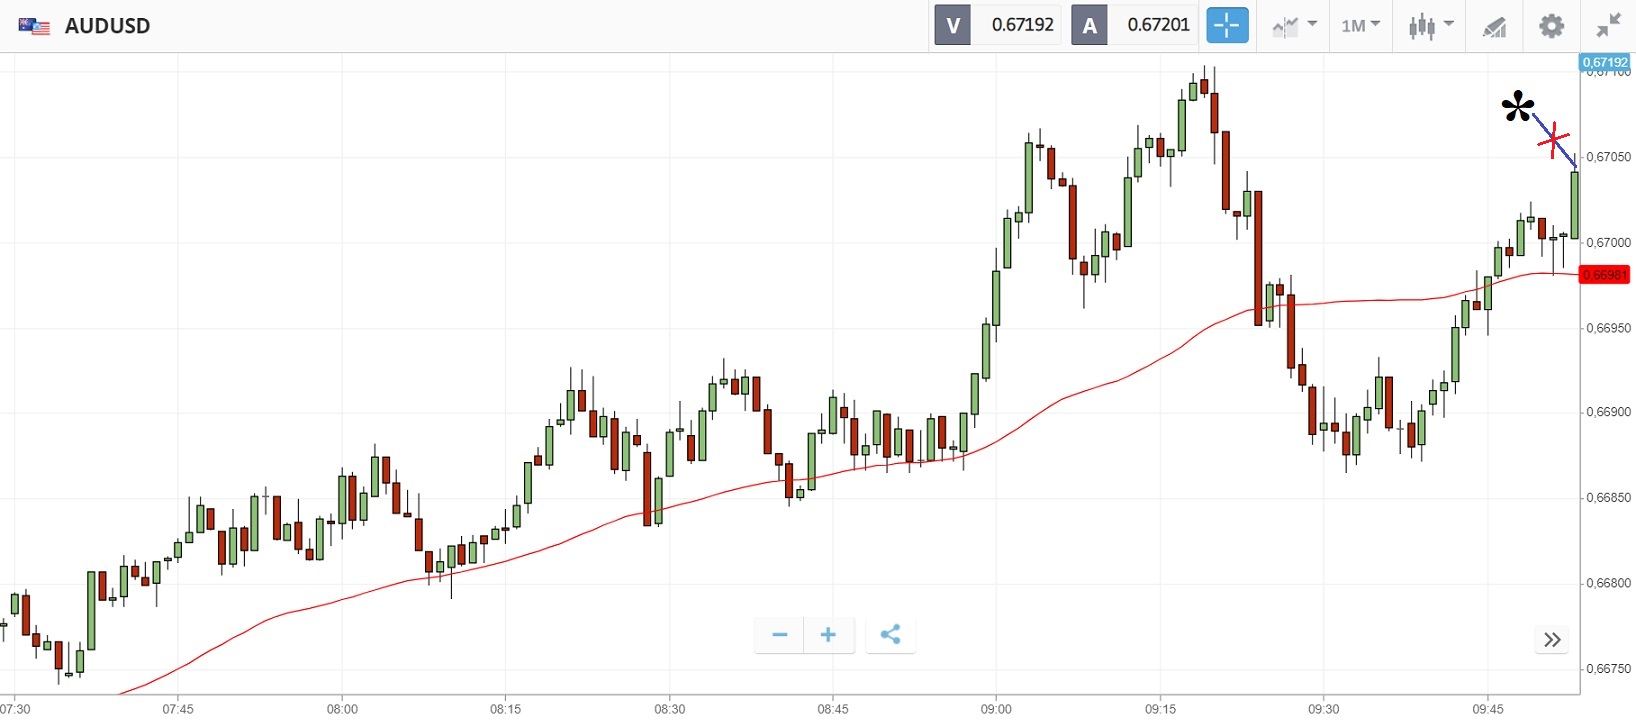Select the drawing tools pencil icon

click(1494, 27)
